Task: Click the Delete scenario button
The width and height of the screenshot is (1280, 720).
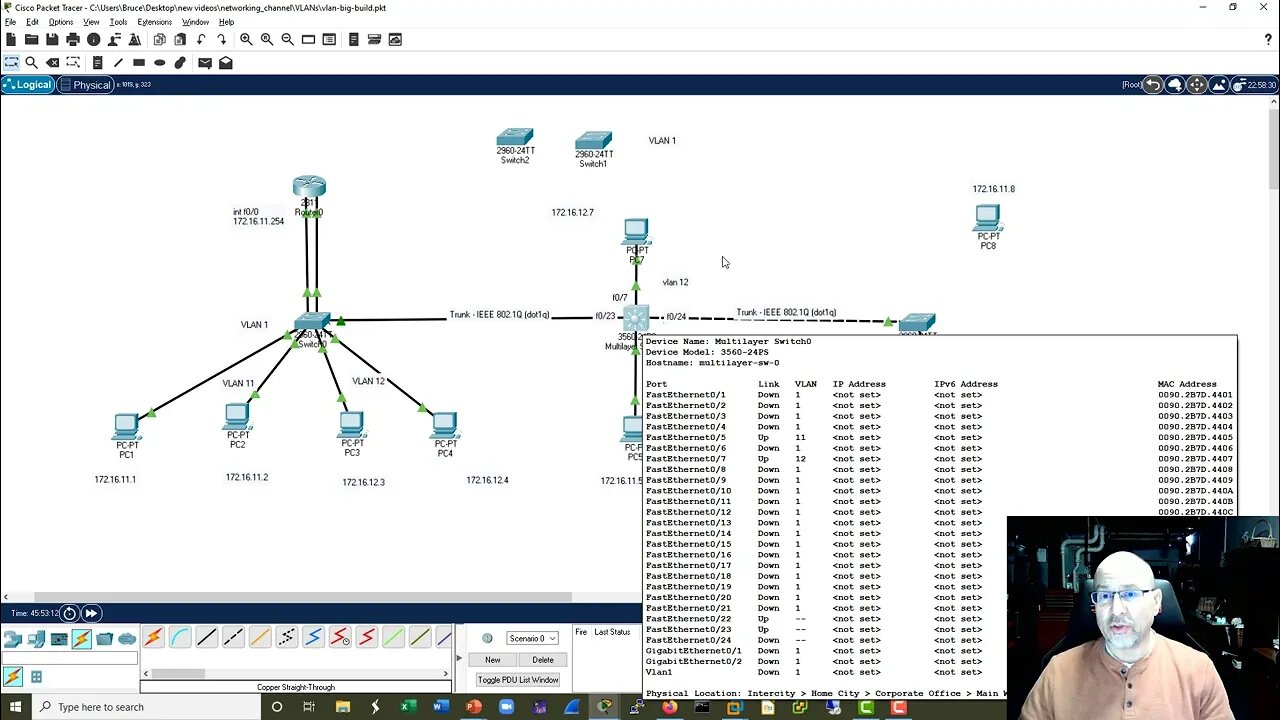Action: [543, 660]
